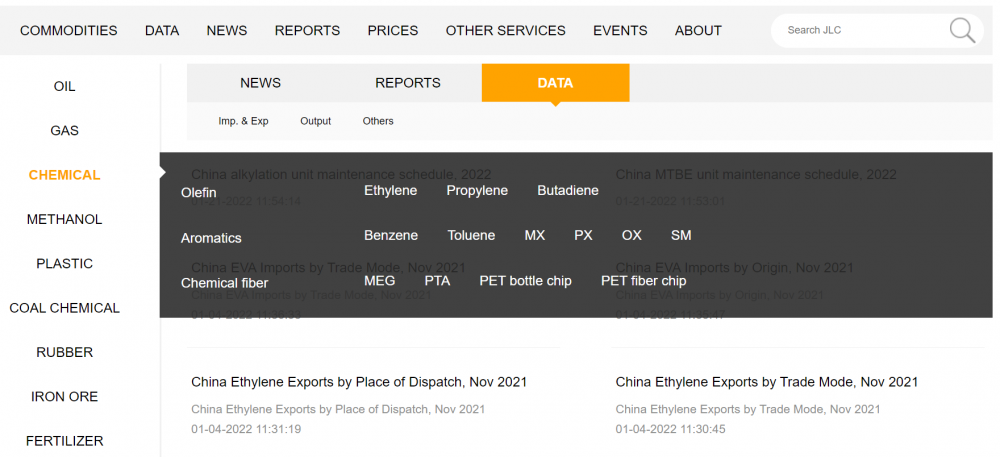Image resolution: width=1000 pixels, height=457 pixels.
Task: Select METHANOL in the sidebar
Action: [64, 219]
